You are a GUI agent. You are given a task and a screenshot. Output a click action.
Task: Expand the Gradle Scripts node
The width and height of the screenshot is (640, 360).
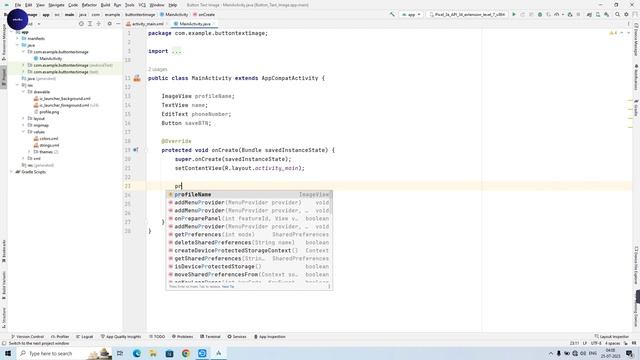point(12,172)
